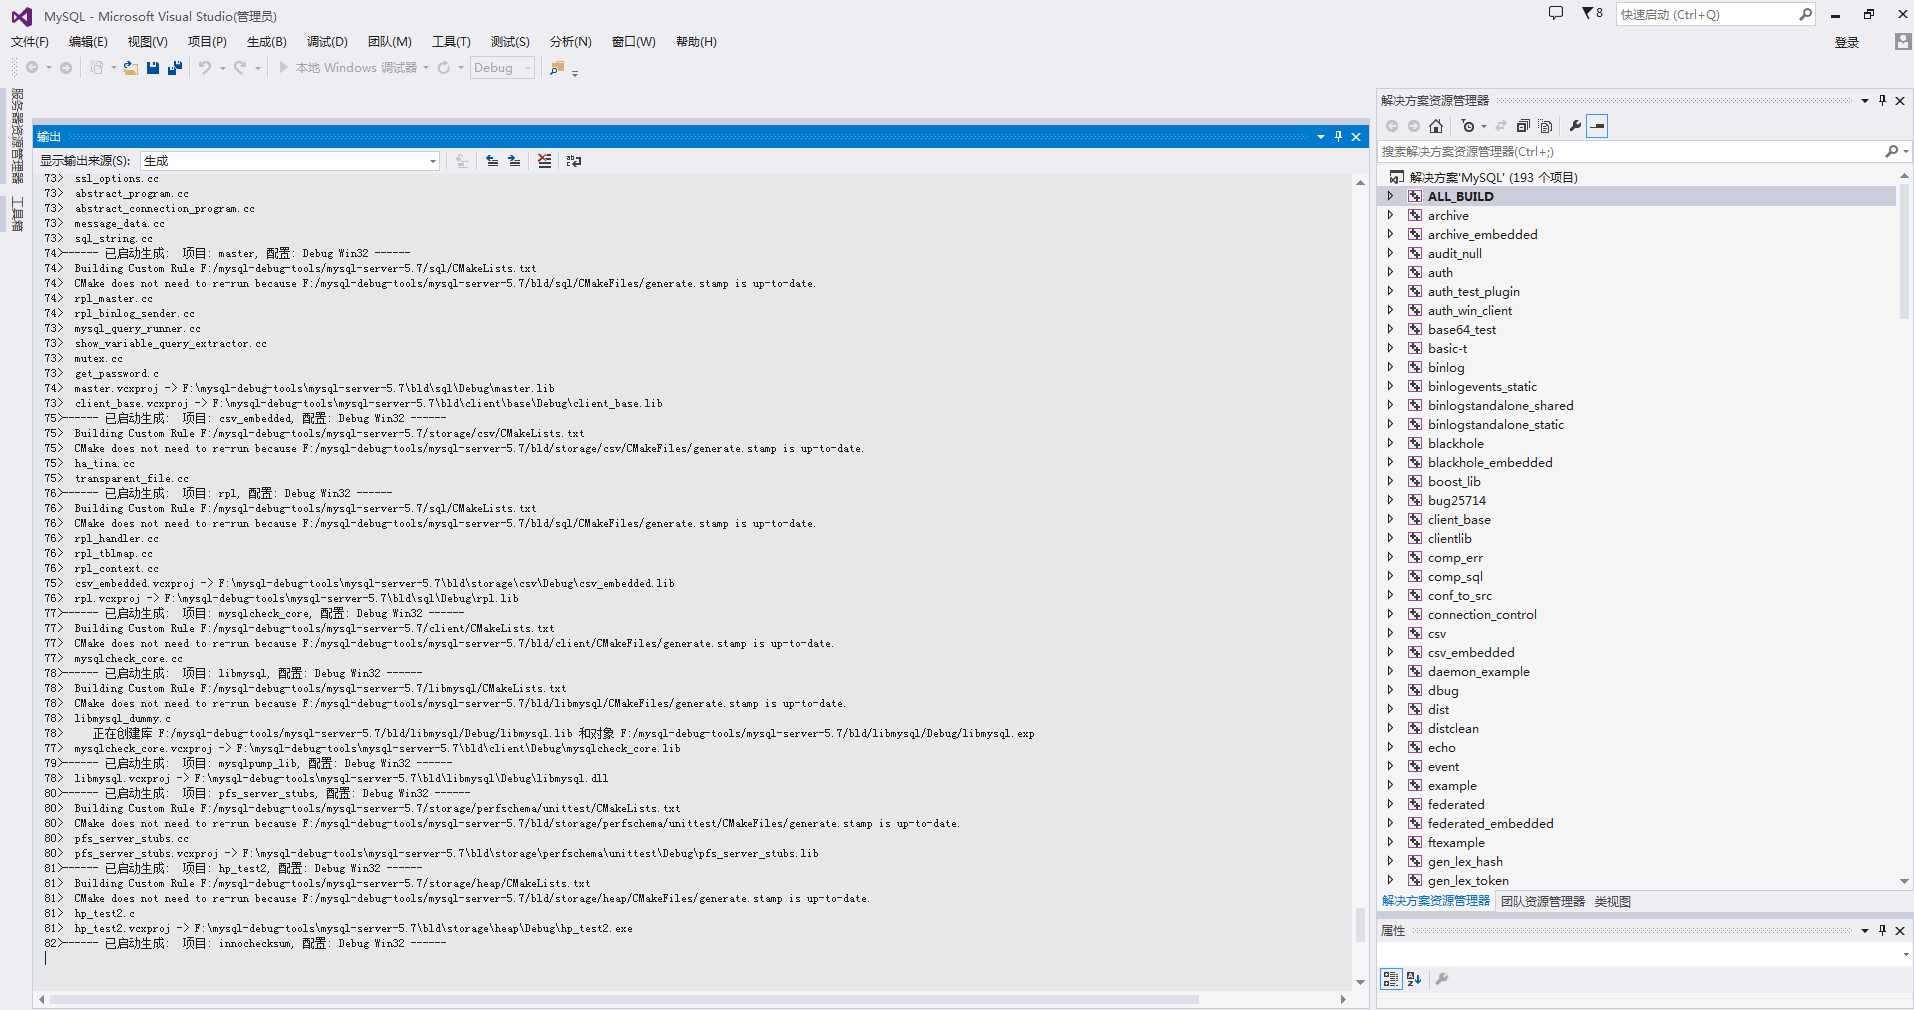
Task: Click the Show All Files icon
Action: point(1545,126)
